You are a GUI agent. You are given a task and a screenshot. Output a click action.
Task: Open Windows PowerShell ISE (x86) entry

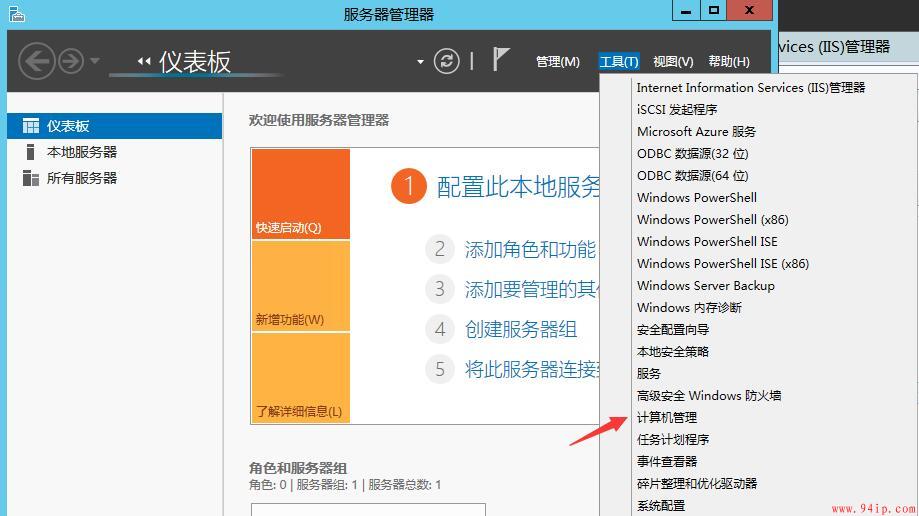pos(723,264)
